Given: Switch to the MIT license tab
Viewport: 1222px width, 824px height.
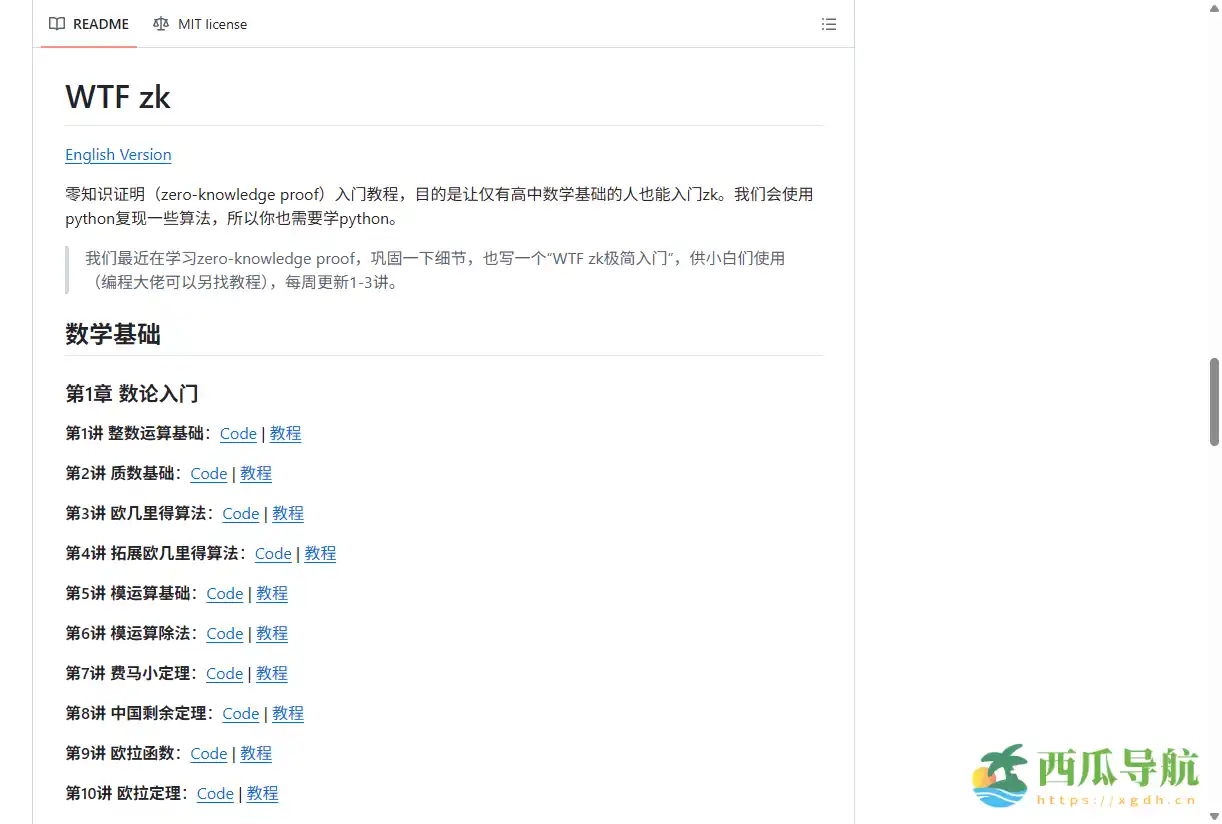Looking at the screenshot, I should click(x=212, y=24).
